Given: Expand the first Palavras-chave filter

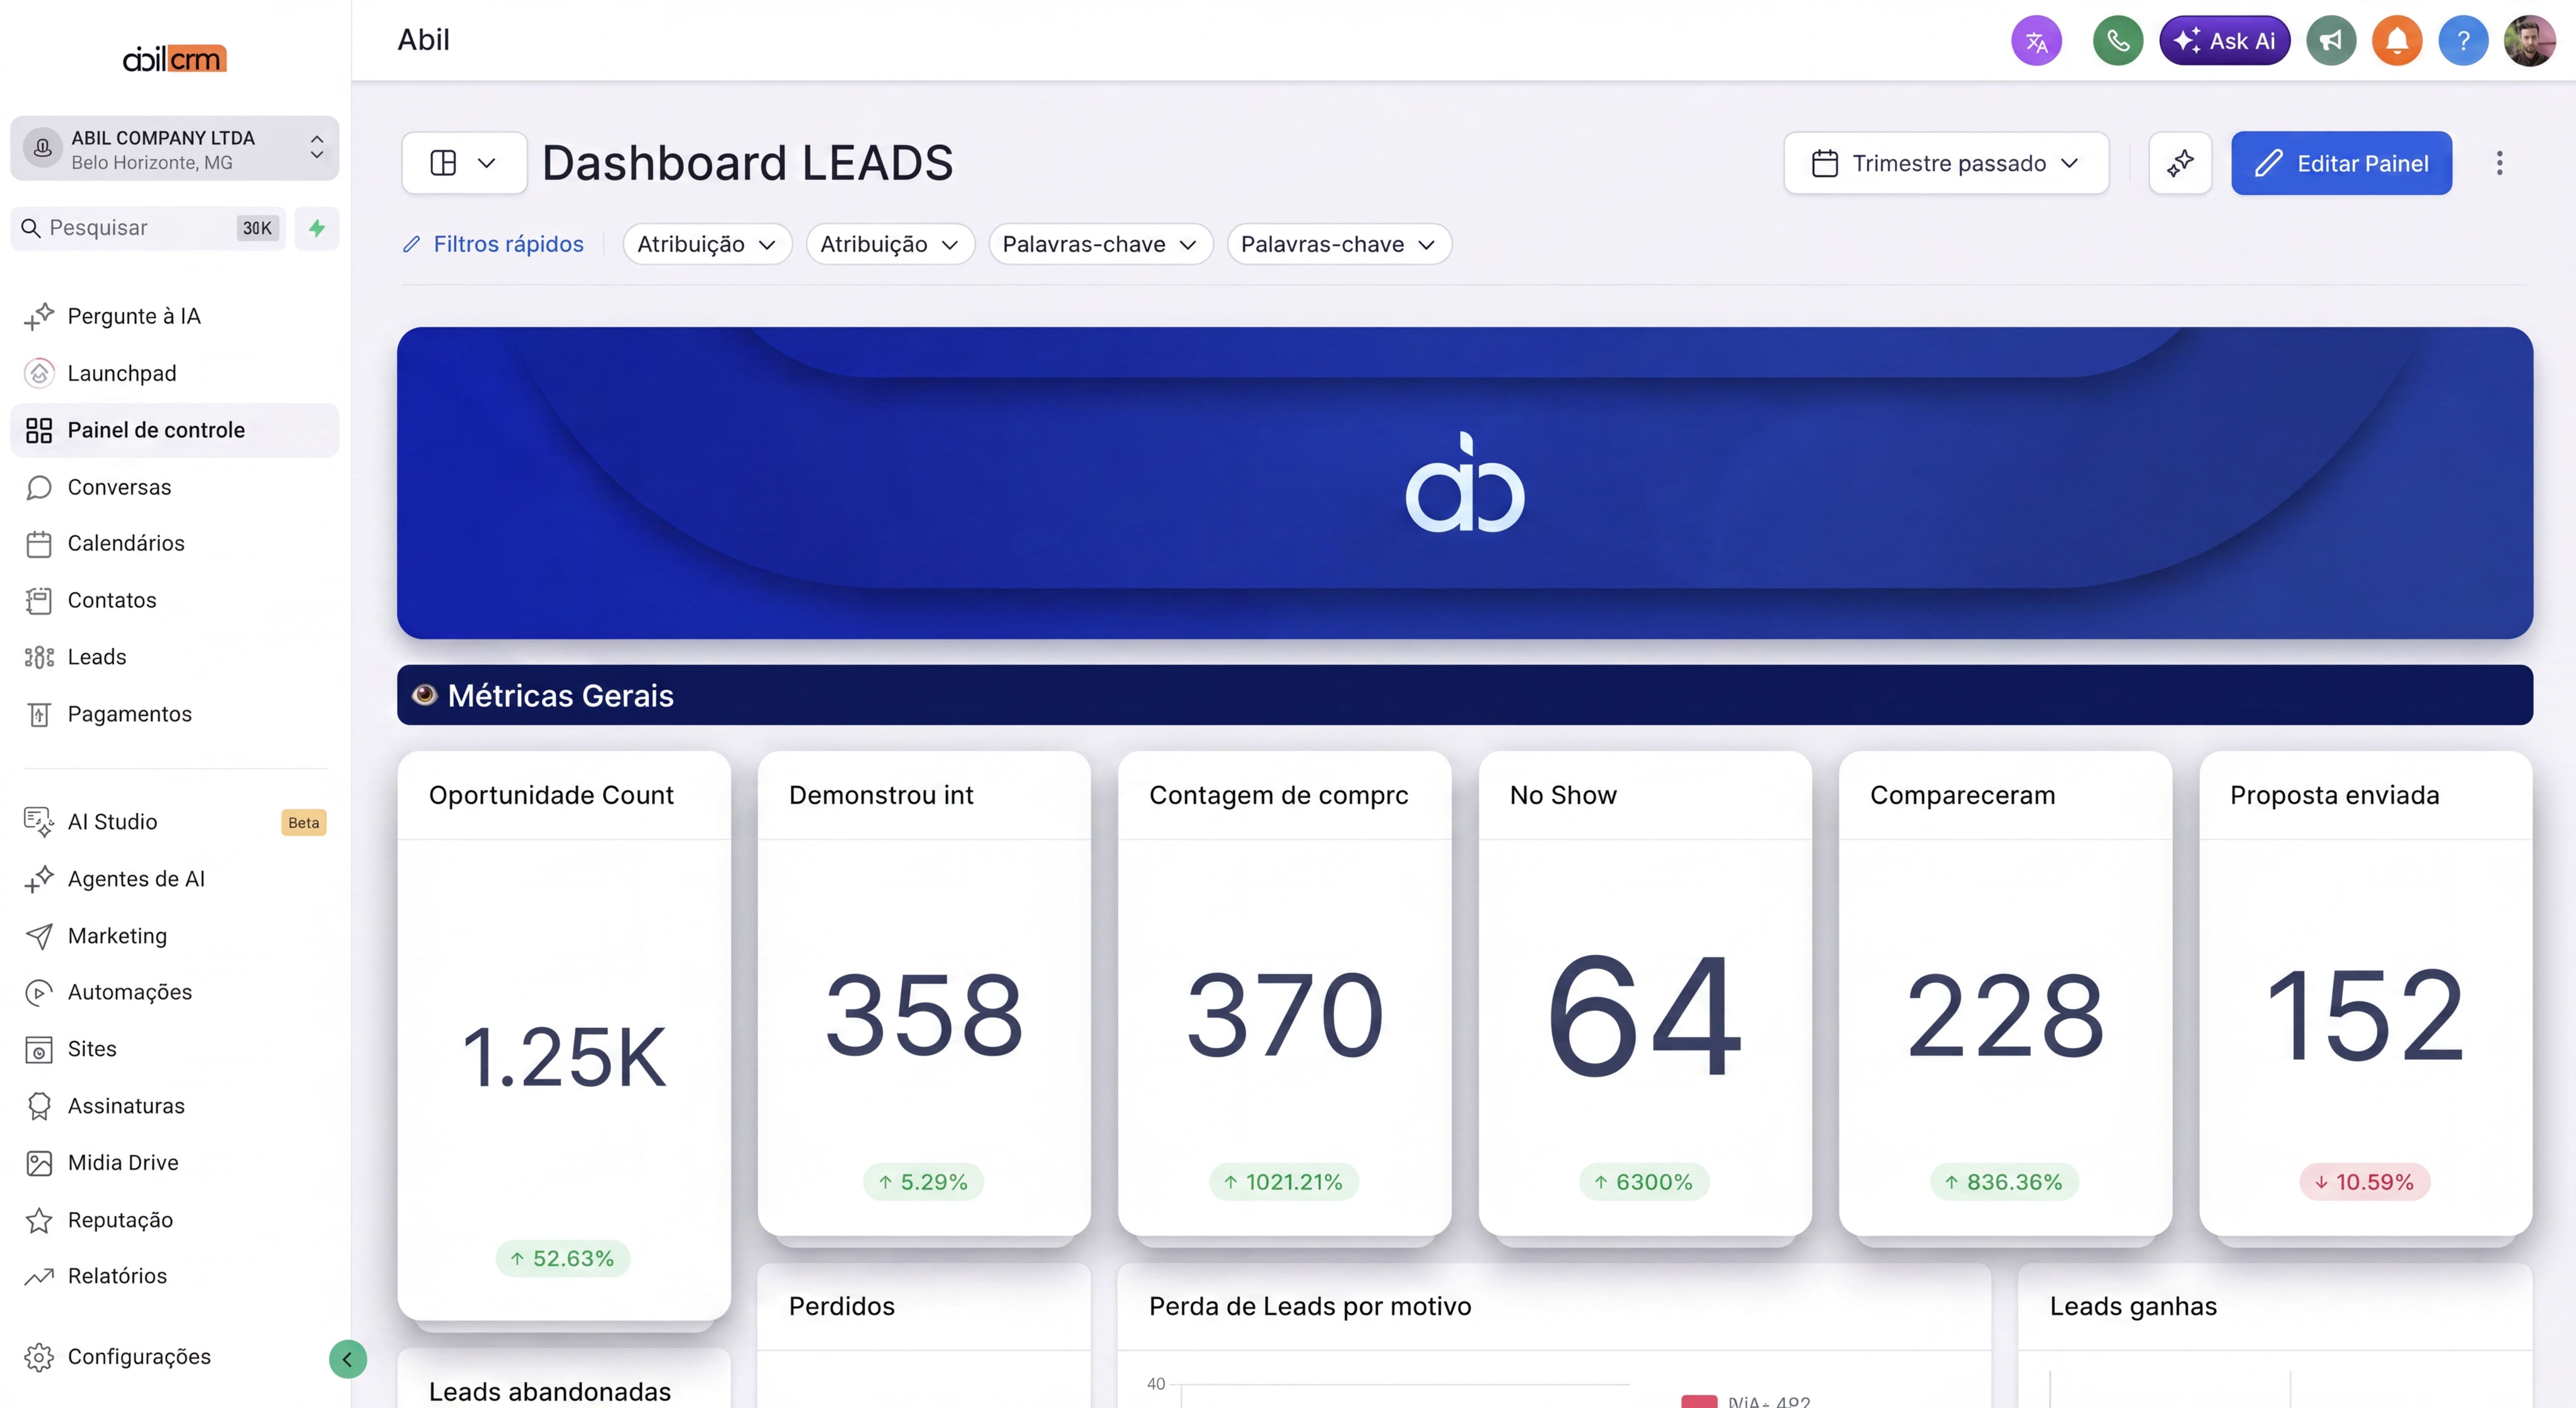Looking at the screenshot, I should coord(1100,244).
